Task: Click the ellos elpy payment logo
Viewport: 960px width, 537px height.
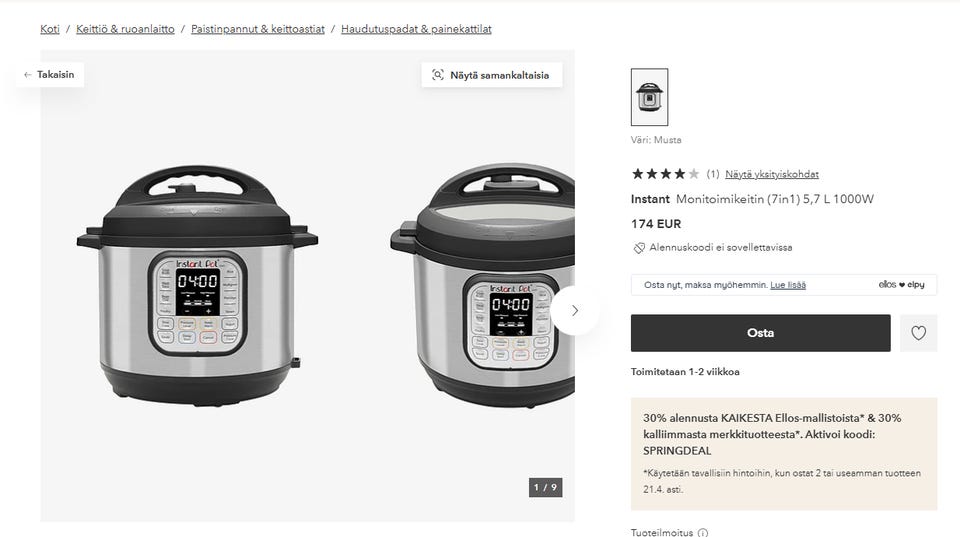Action: coord(901,285)
